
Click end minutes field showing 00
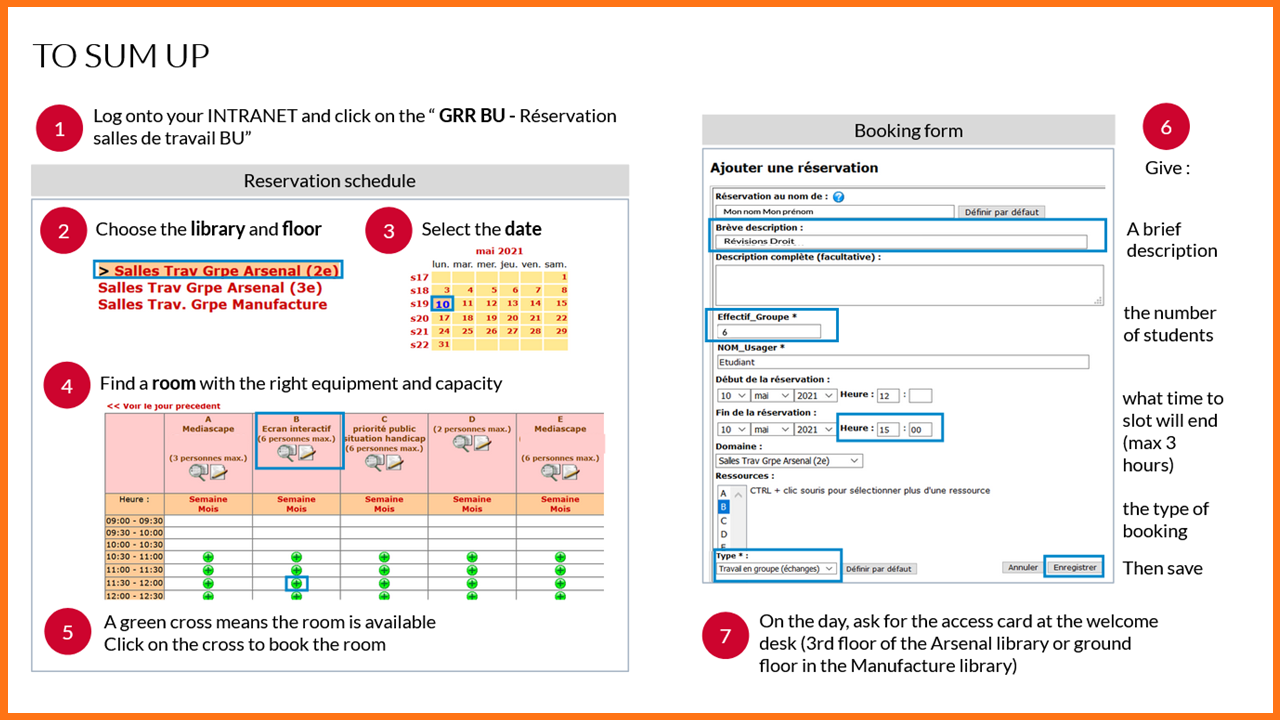click(920, 429)
